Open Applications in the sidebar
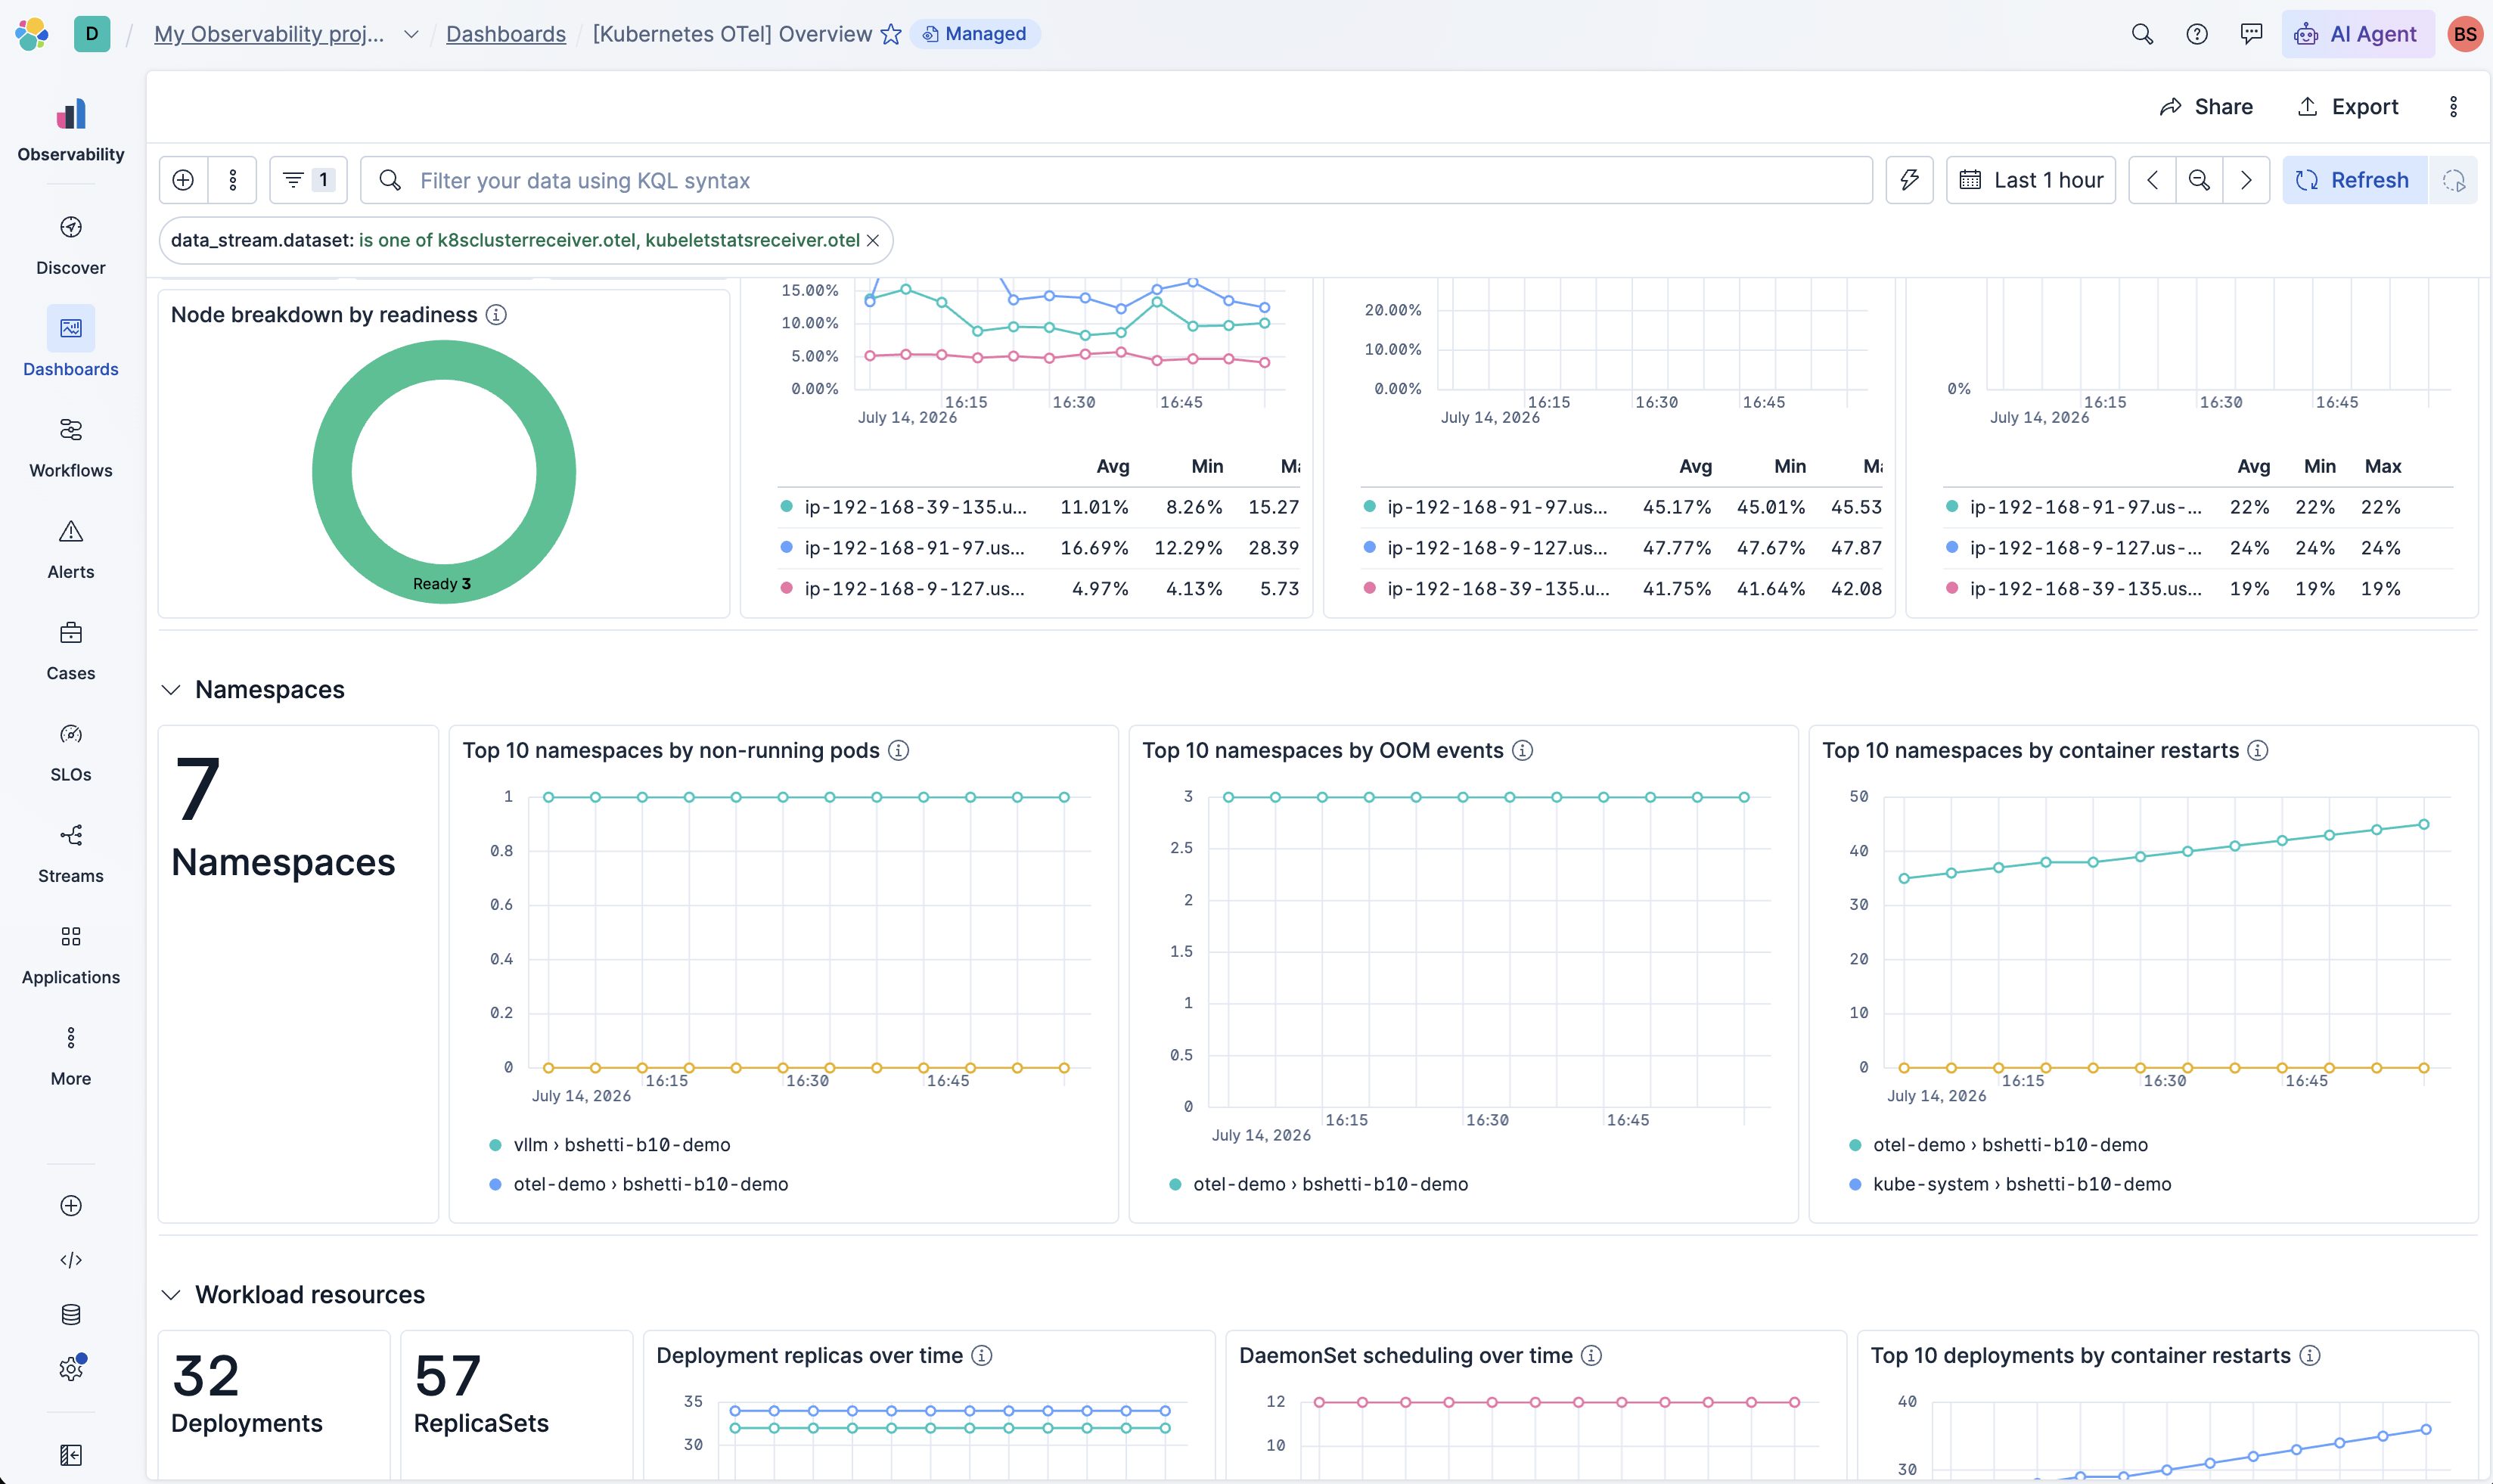Viewport: 2493px width, 1484px height. point(71,955)
